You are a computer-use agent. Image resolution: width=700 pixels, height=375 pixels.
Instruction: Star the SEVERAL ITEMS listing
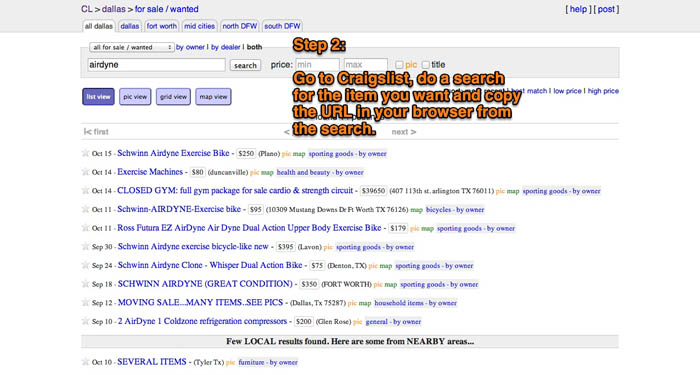(x=85, y=362)
